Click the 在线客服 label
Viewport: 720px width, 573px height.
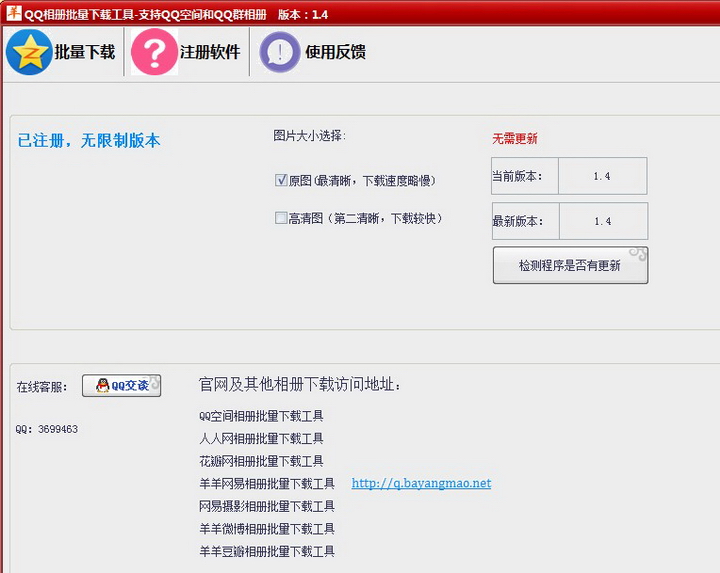(42, 387)
